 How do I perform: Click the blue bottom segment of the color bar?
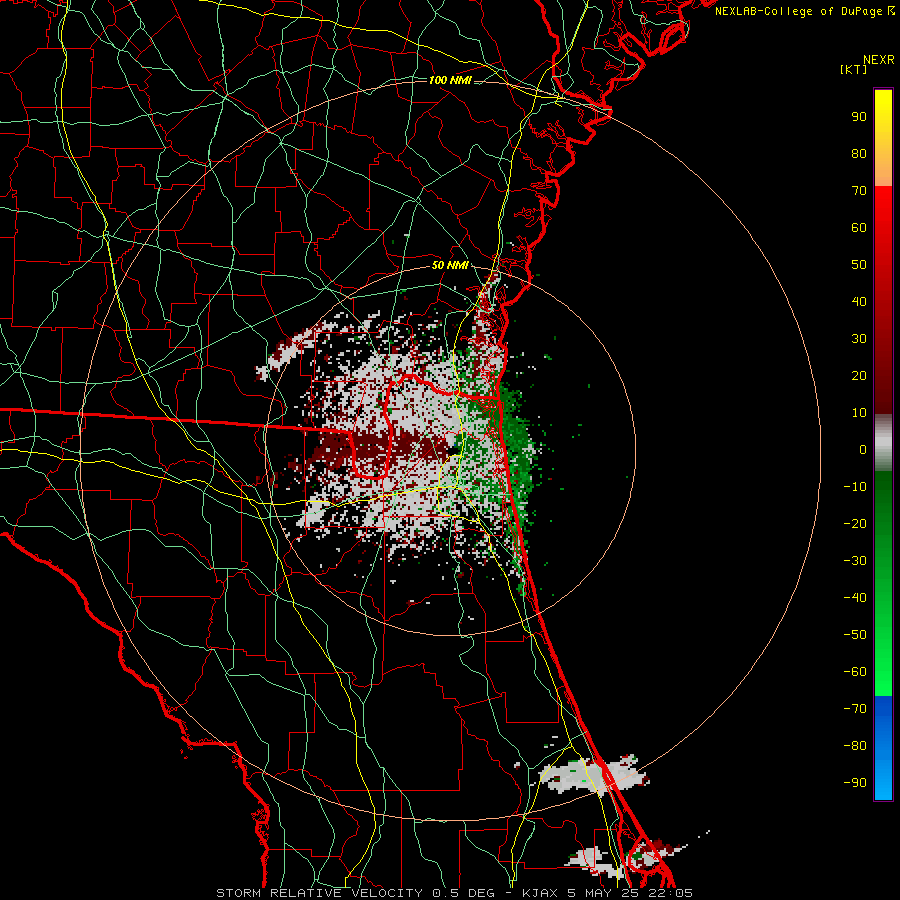point(883,748)
